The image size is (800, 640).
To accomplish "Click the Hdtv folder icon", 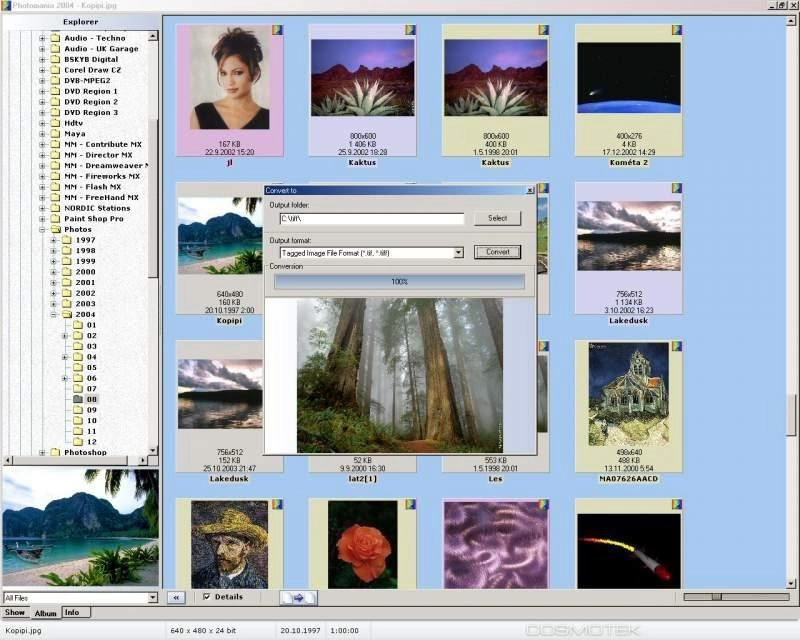I will click(55, 123).
